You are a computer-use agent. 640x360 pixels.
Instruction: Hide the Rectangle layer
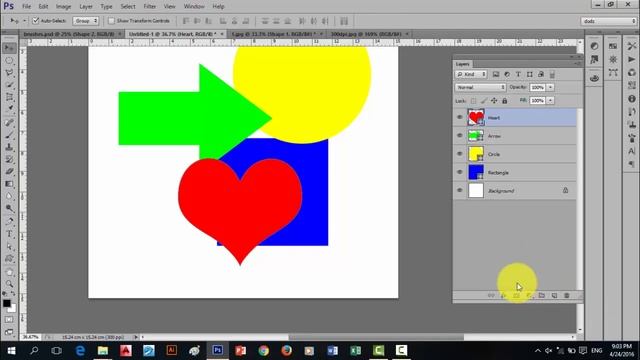460,172
